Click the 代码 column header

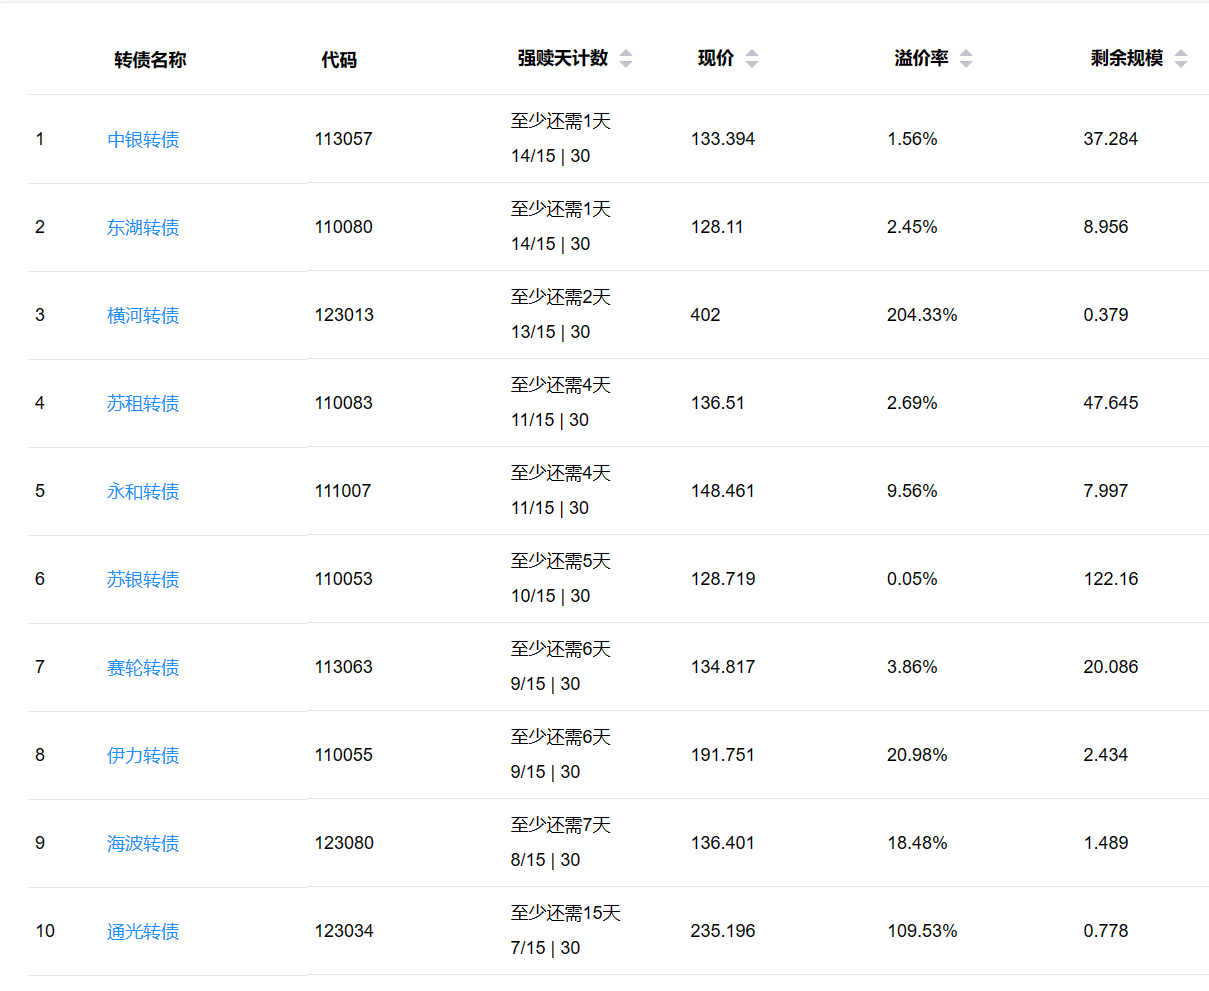pyautogui.click(x=339, y=60)
